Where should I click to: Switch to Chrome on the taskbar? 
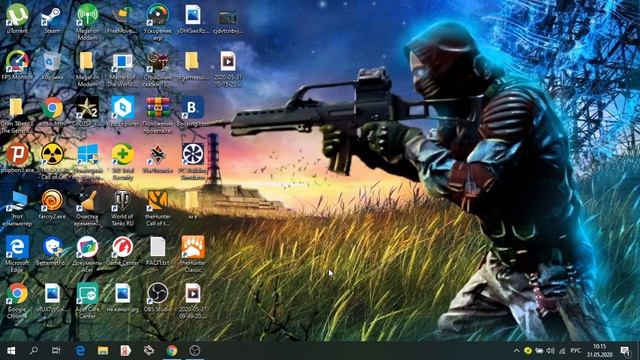pos(172,351)
